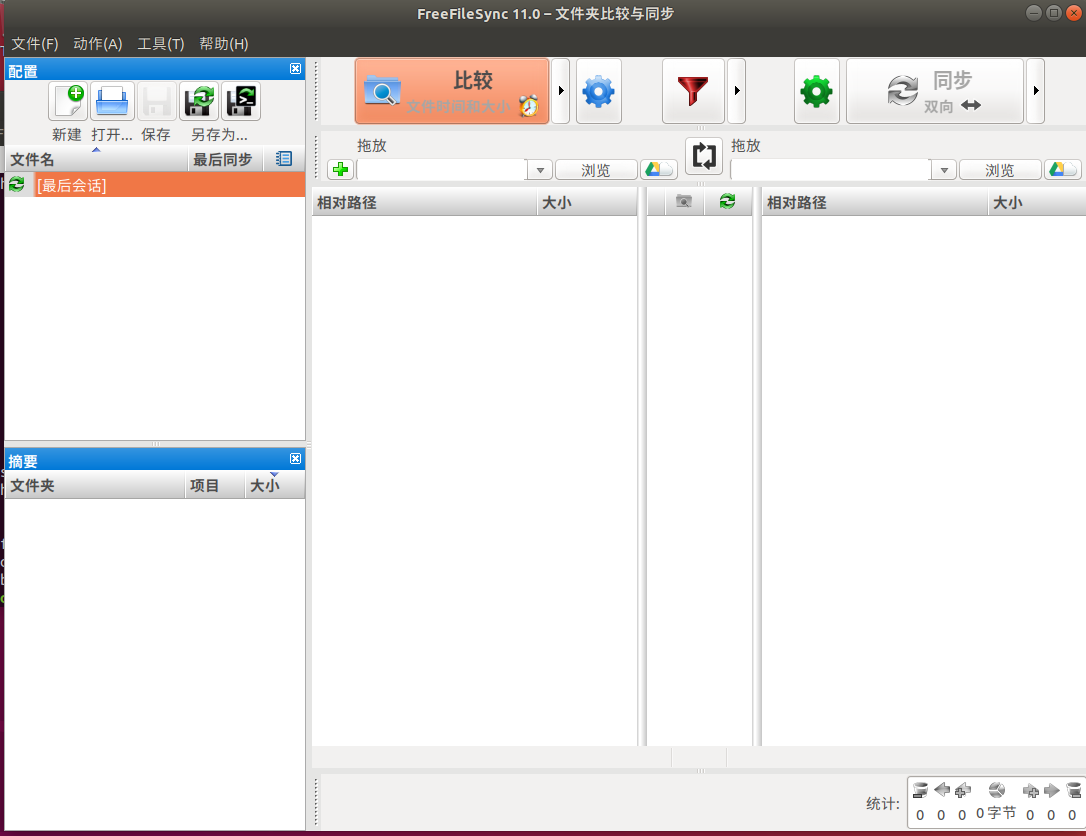Expand the sync variant arrow beside 同步

[x=1035, y=91]
